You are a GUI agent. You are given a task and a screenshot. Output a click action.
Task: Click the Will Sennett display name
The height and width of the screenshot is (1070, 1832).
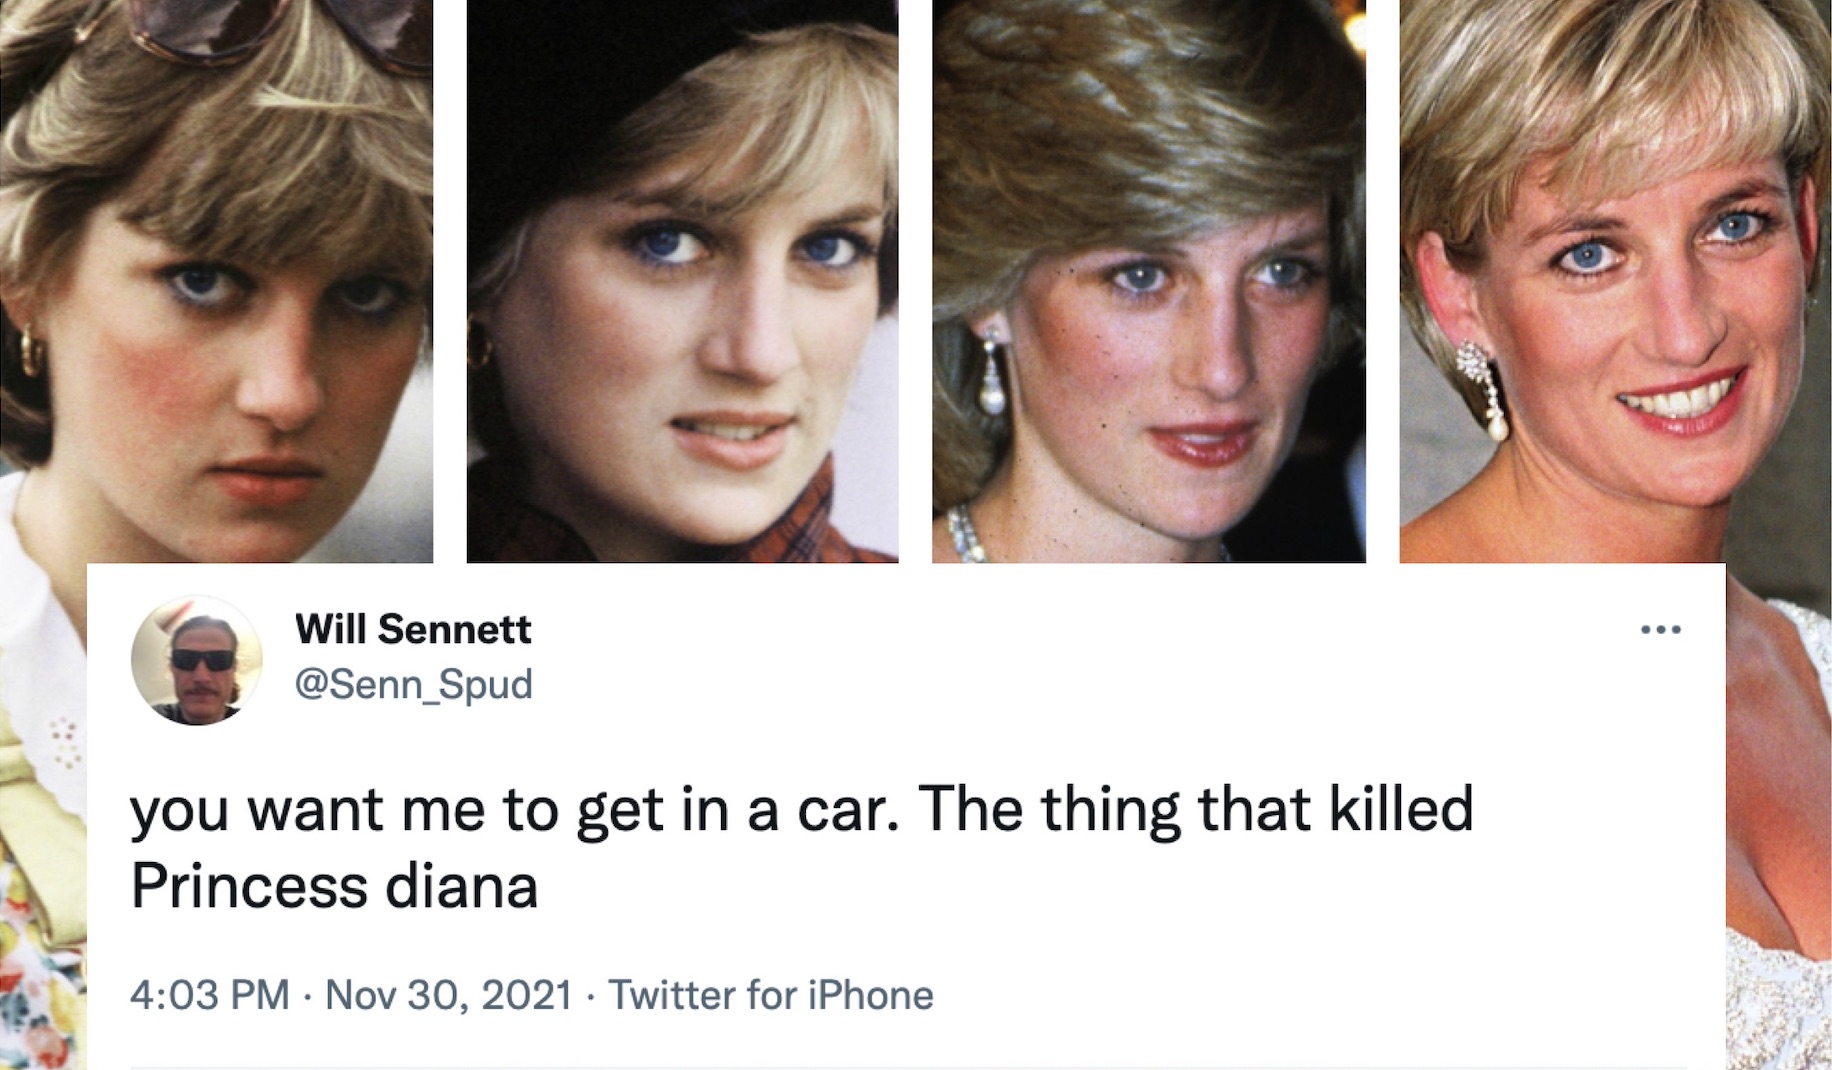(412, 630)
